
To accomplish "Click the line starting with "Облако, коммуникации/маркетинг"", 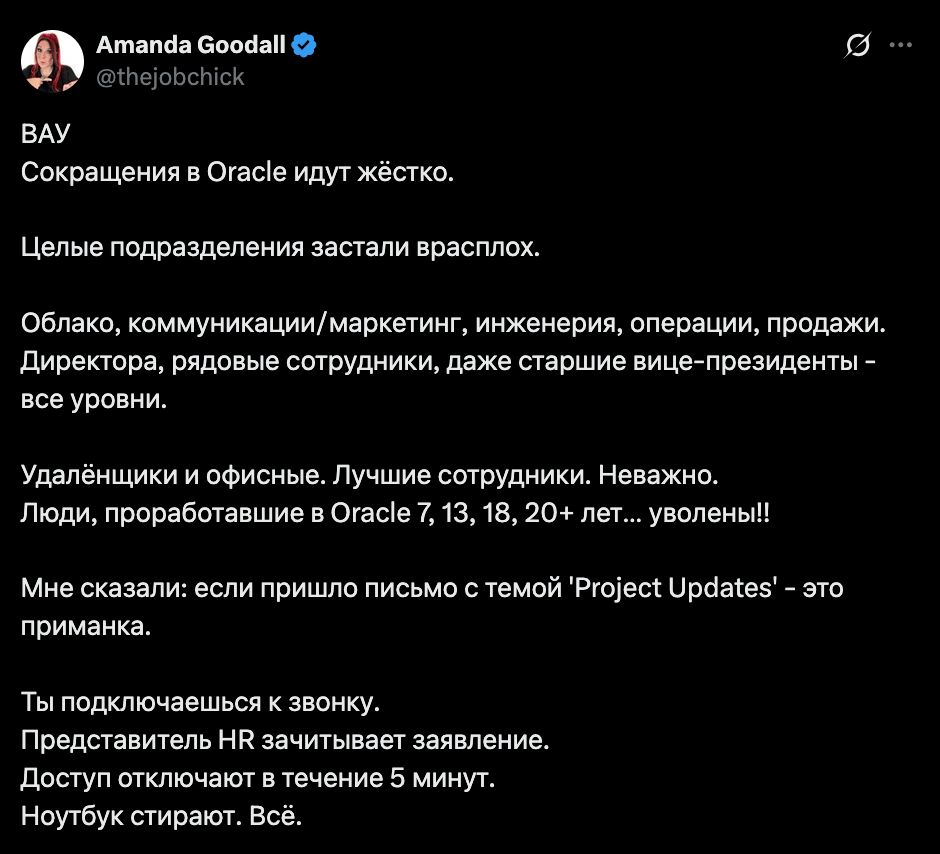I will tap(454, 324).
